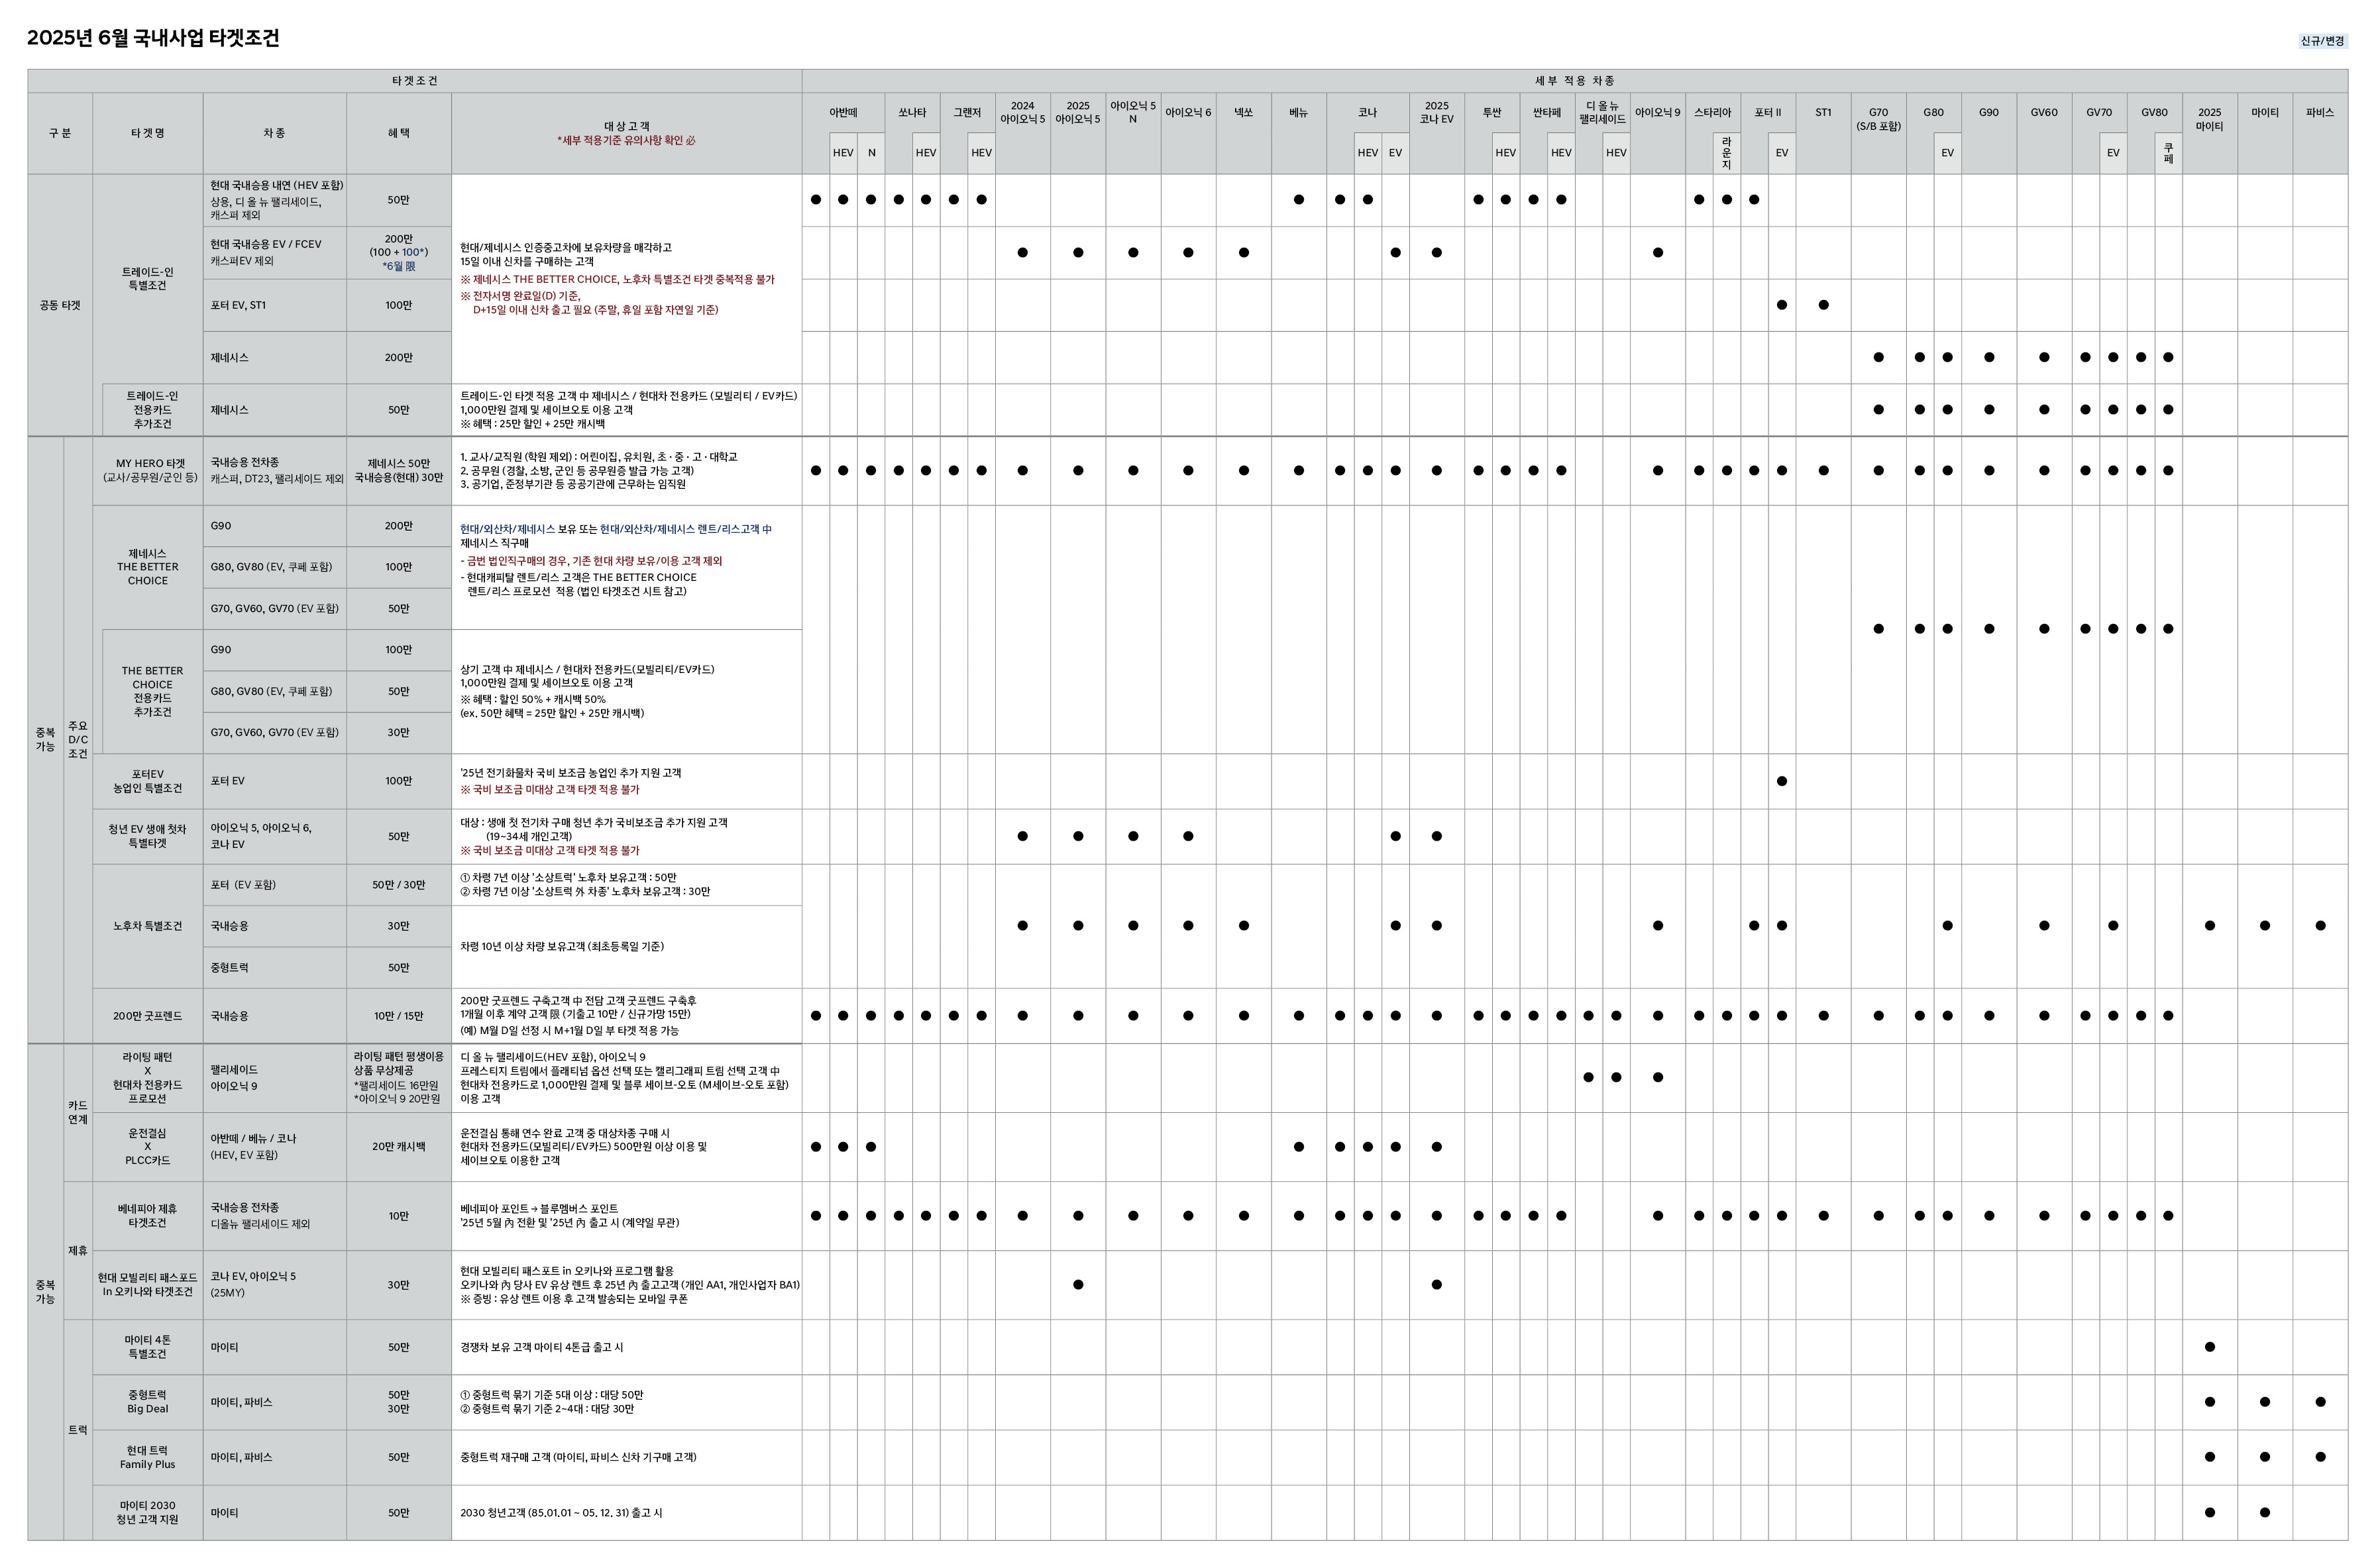The height and width of the screenshot is (1568, 2376).
Task: Click the 'G70 (S/B 포함)' column header
Action: pyautogui.click(x=1878, y=120)
